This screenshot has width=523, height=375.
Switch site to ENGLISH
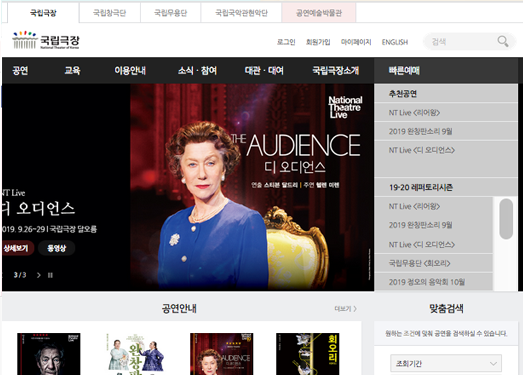click(395, 42)
